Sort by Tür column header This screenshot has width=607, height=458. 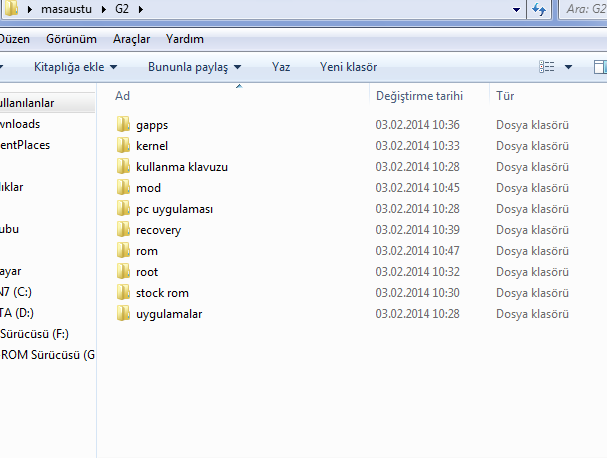tap(505, 96)
